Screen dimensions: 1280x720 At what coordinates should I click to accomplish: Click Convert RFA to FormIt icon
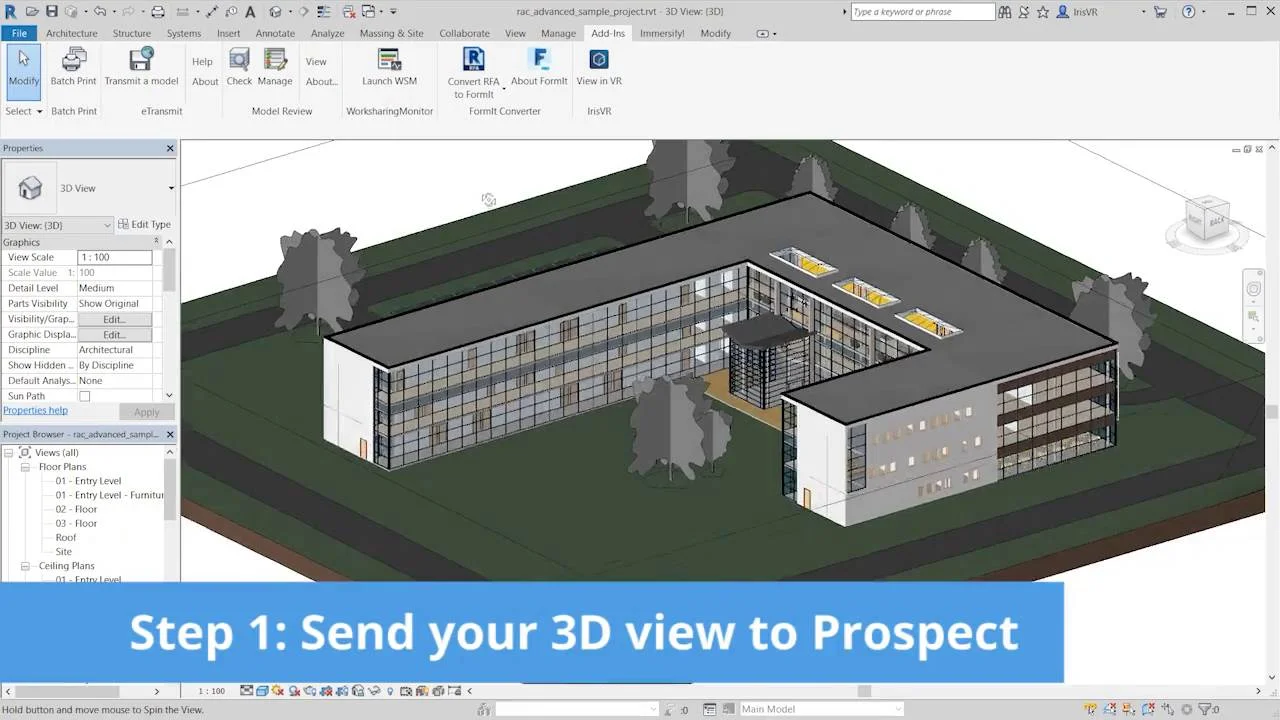[474, 59]
